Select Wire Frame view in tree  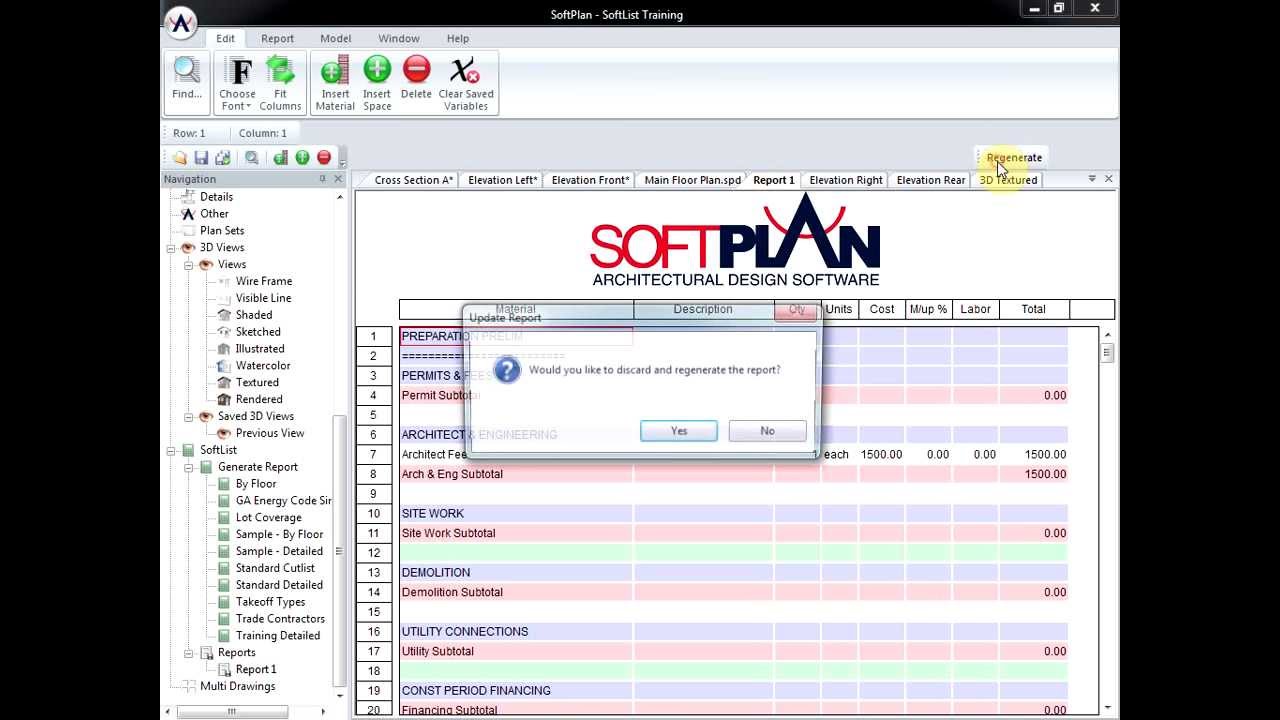[264, 282]
